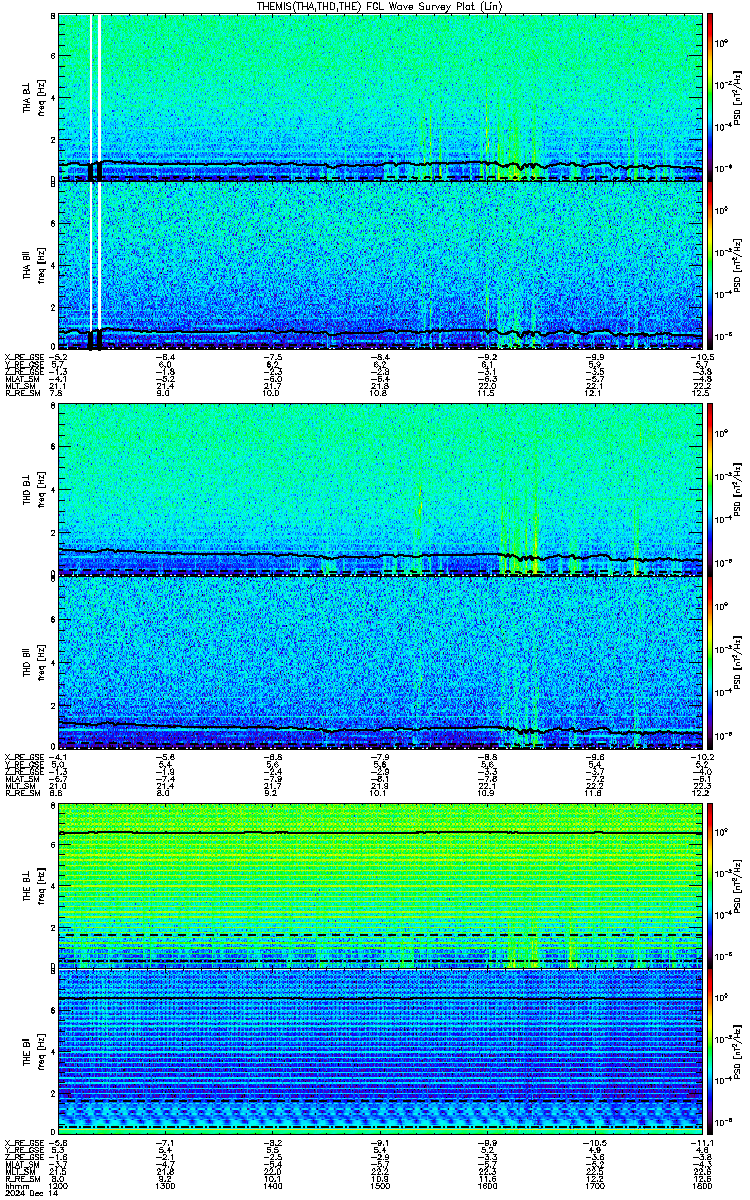
Task: Click the THA B-perpendicular freq [Hz] axis label
Action: 41,96
